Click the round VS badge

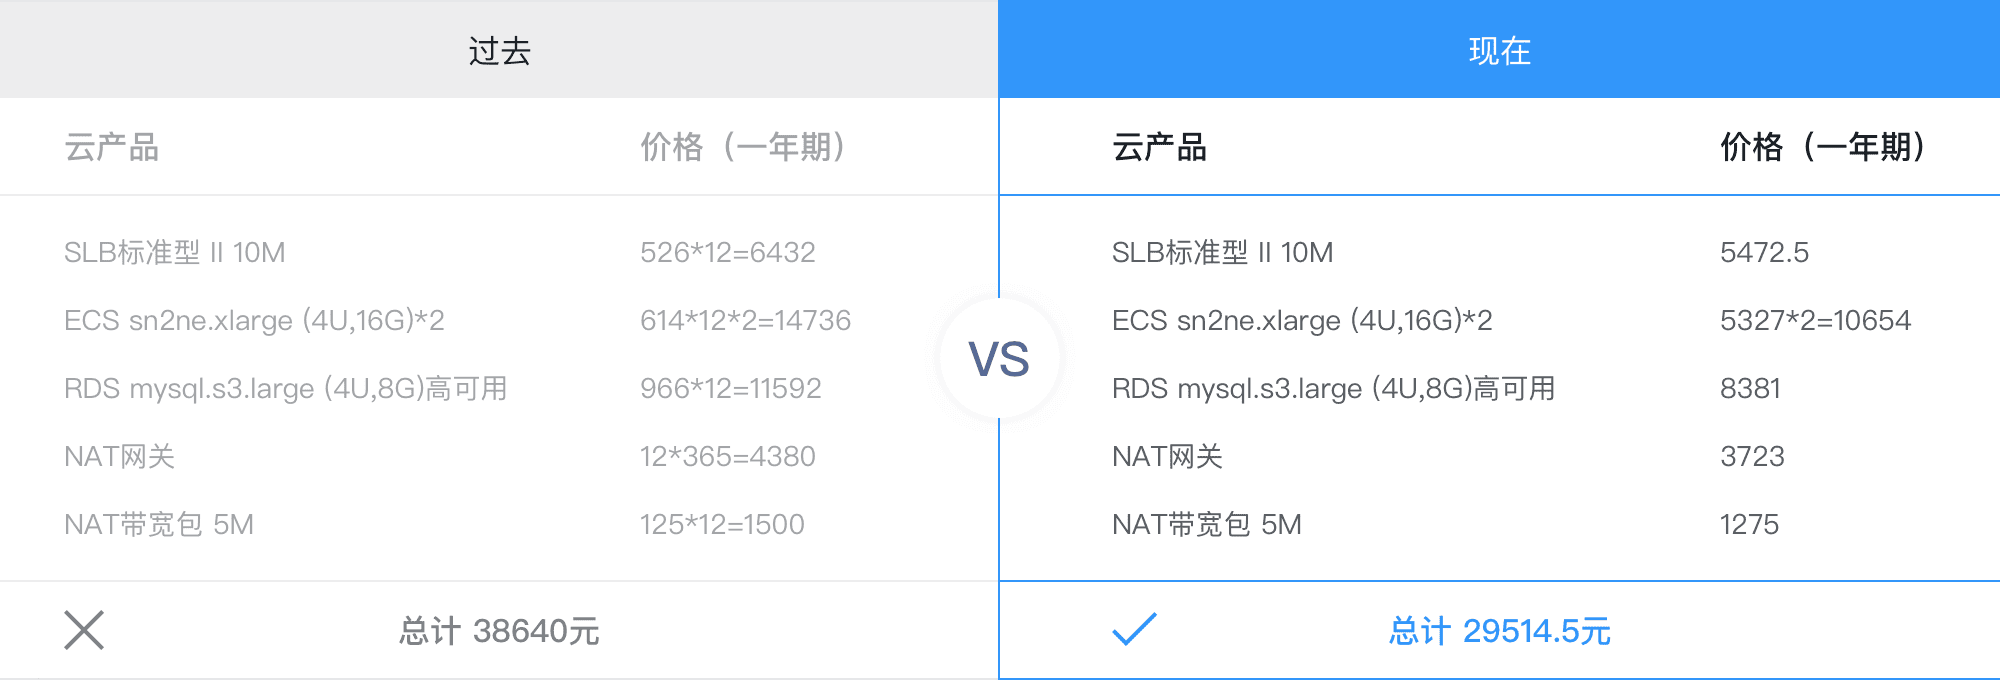pos(999,359)
